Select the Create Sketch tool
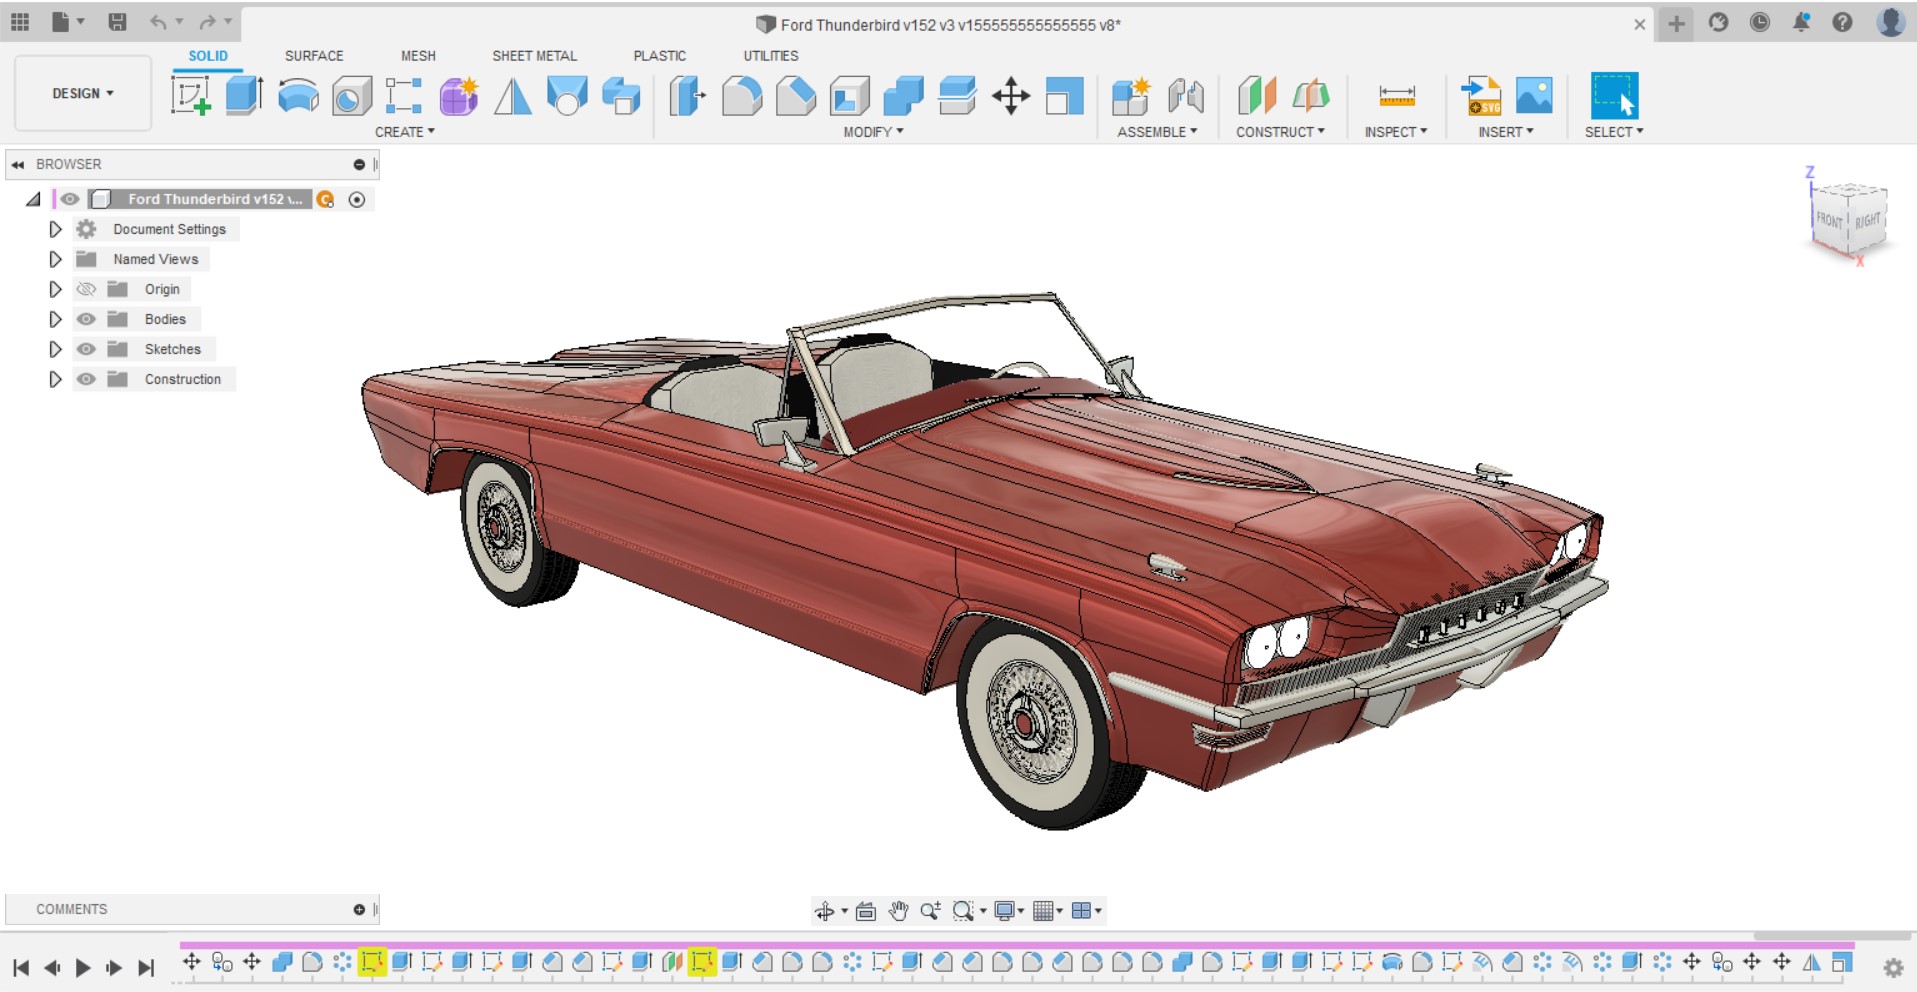Viewport: 1917px width, 992px height. pos(191,96)
